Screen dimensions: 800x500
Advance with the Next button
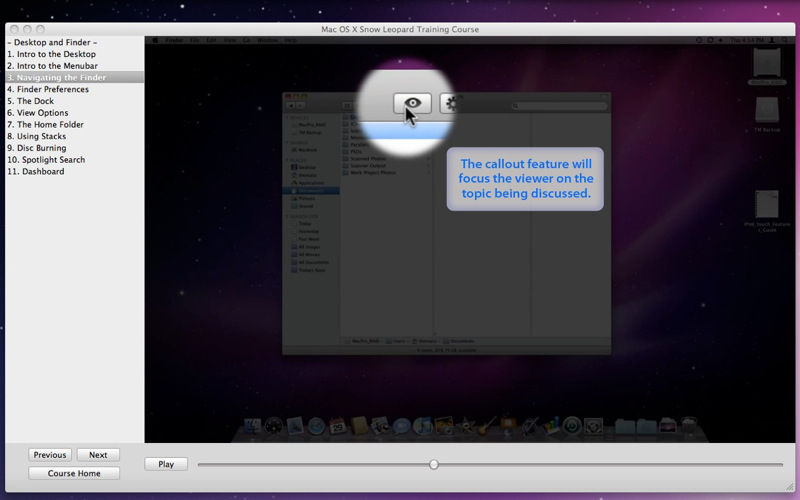[x=98, y=455]
